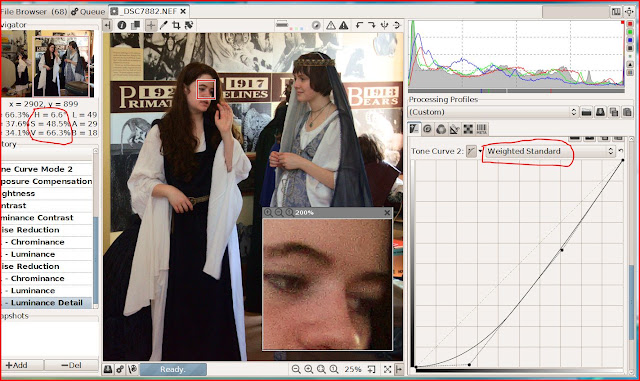Zoom preview to 100%
The height and width of the screenshot is (381, 640).
334,369
